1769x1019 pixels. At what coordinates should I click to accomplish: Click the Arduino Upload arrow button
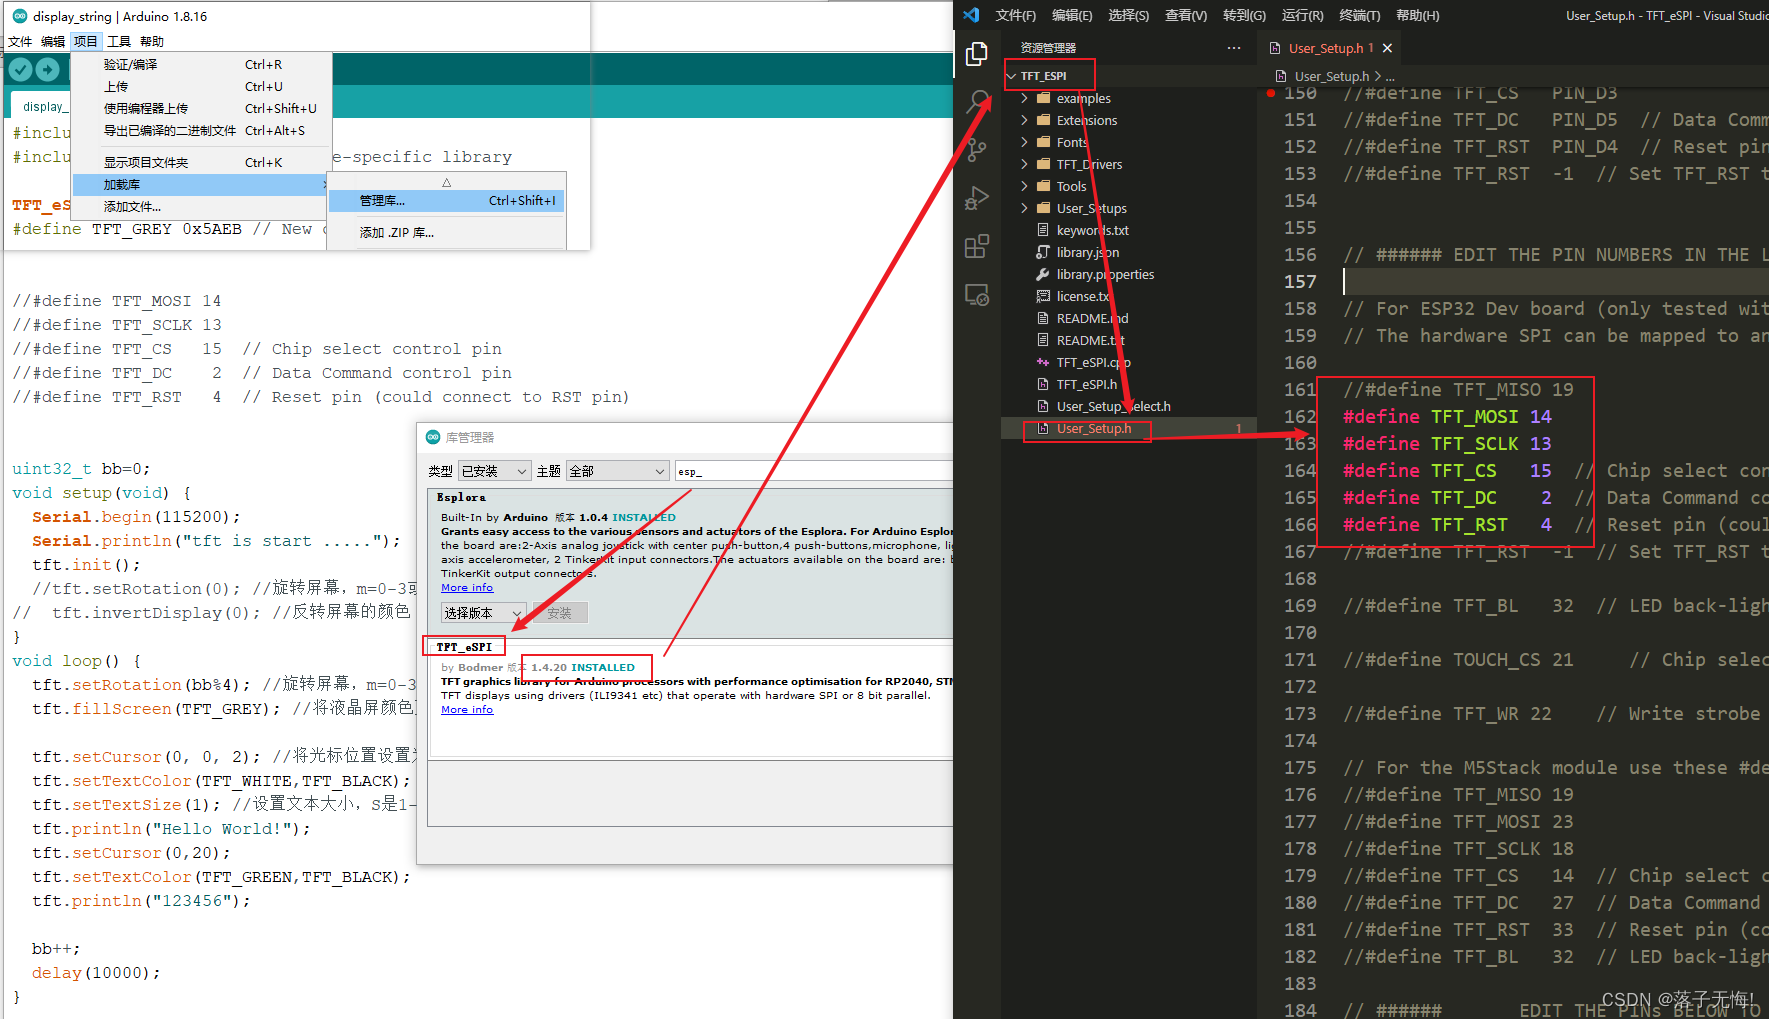[47, 69]
